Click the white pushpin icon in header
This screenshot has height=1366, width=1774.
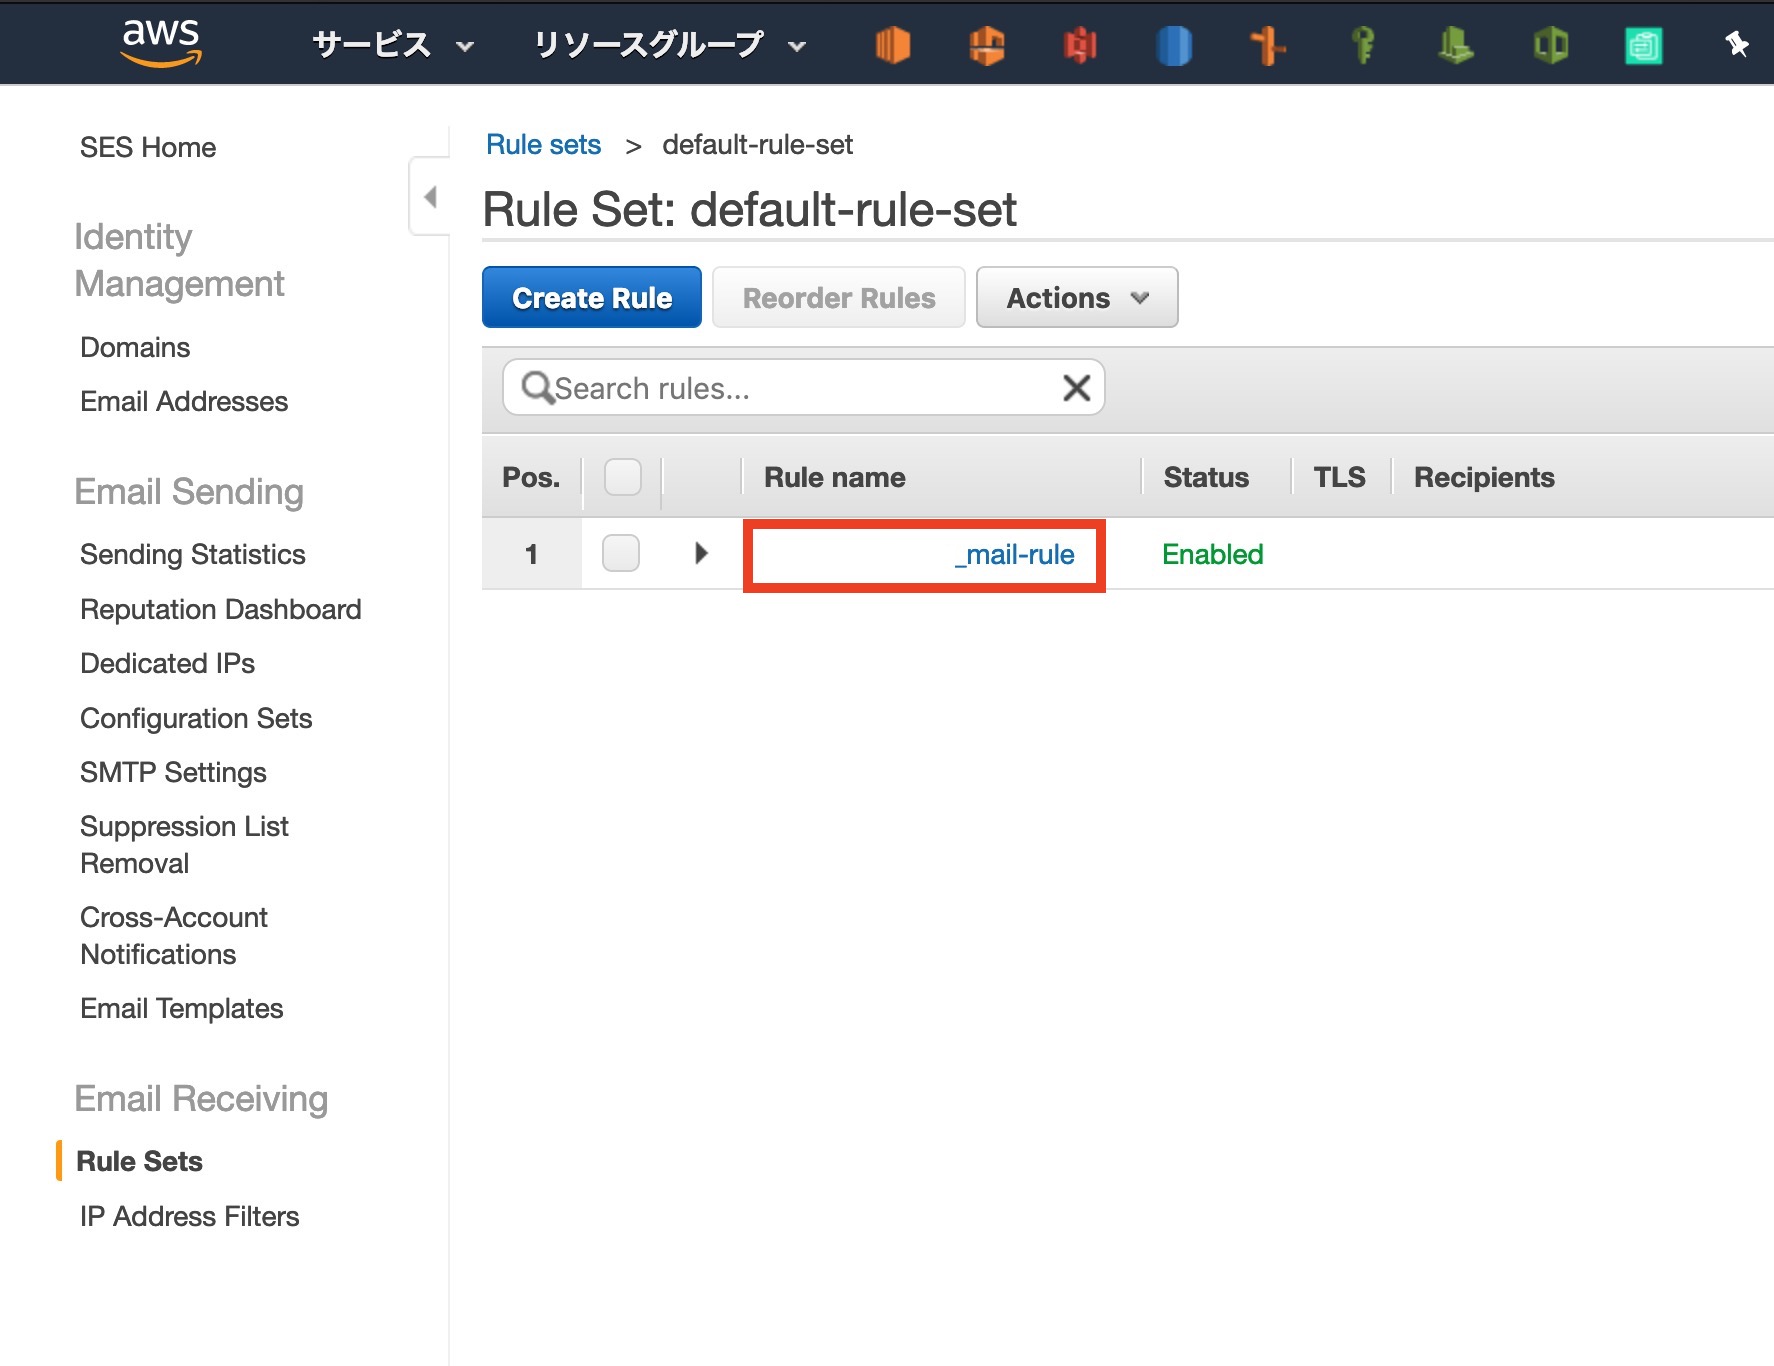(x=1737, y=44)
